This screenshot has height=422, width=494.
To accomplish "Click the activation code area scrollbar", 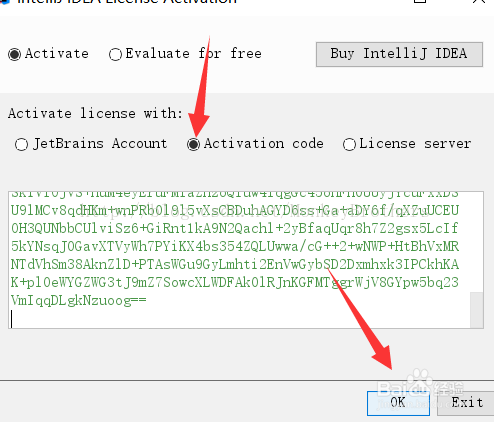I will 477,310.
